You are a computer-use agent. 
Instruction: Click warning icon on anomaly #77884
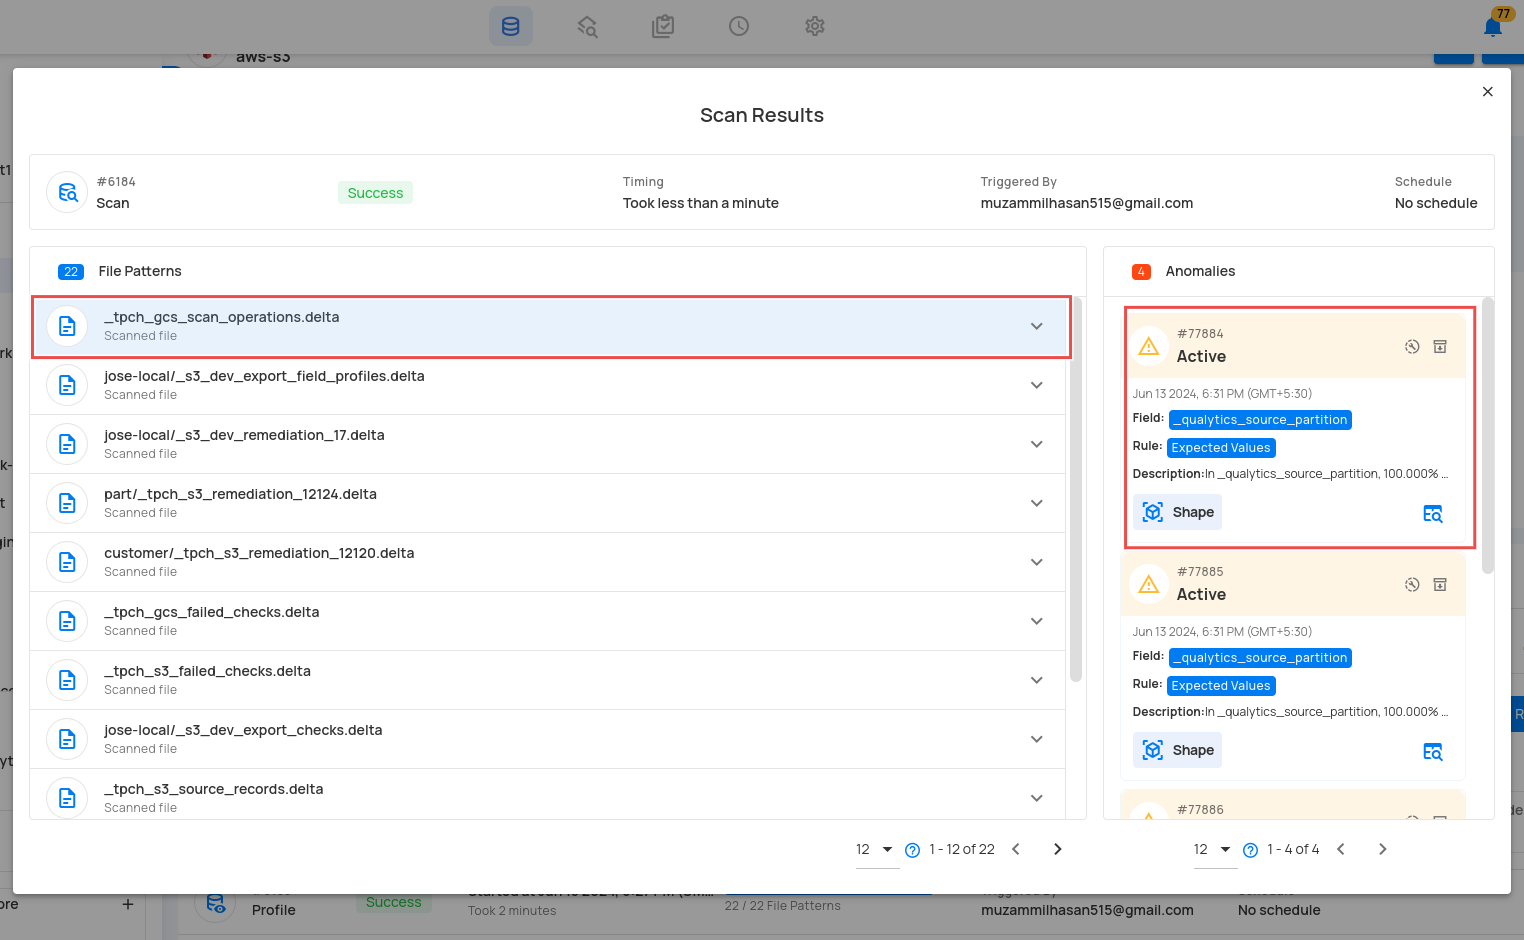(x=1149, y=346)
